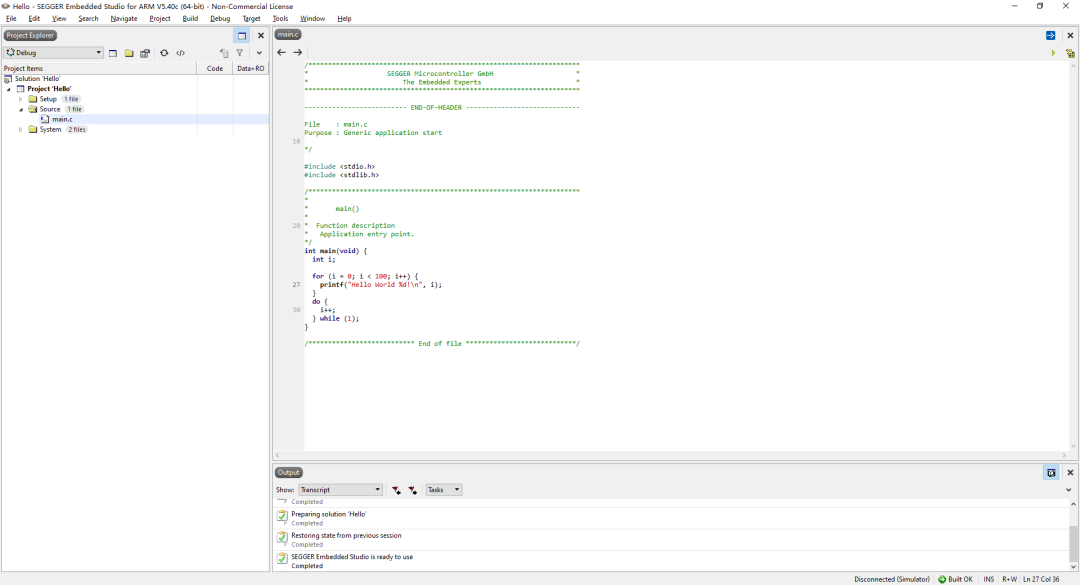Click the Project Explorer panel title
Viewport: 1080px width, 585px height.
[30, 35]
